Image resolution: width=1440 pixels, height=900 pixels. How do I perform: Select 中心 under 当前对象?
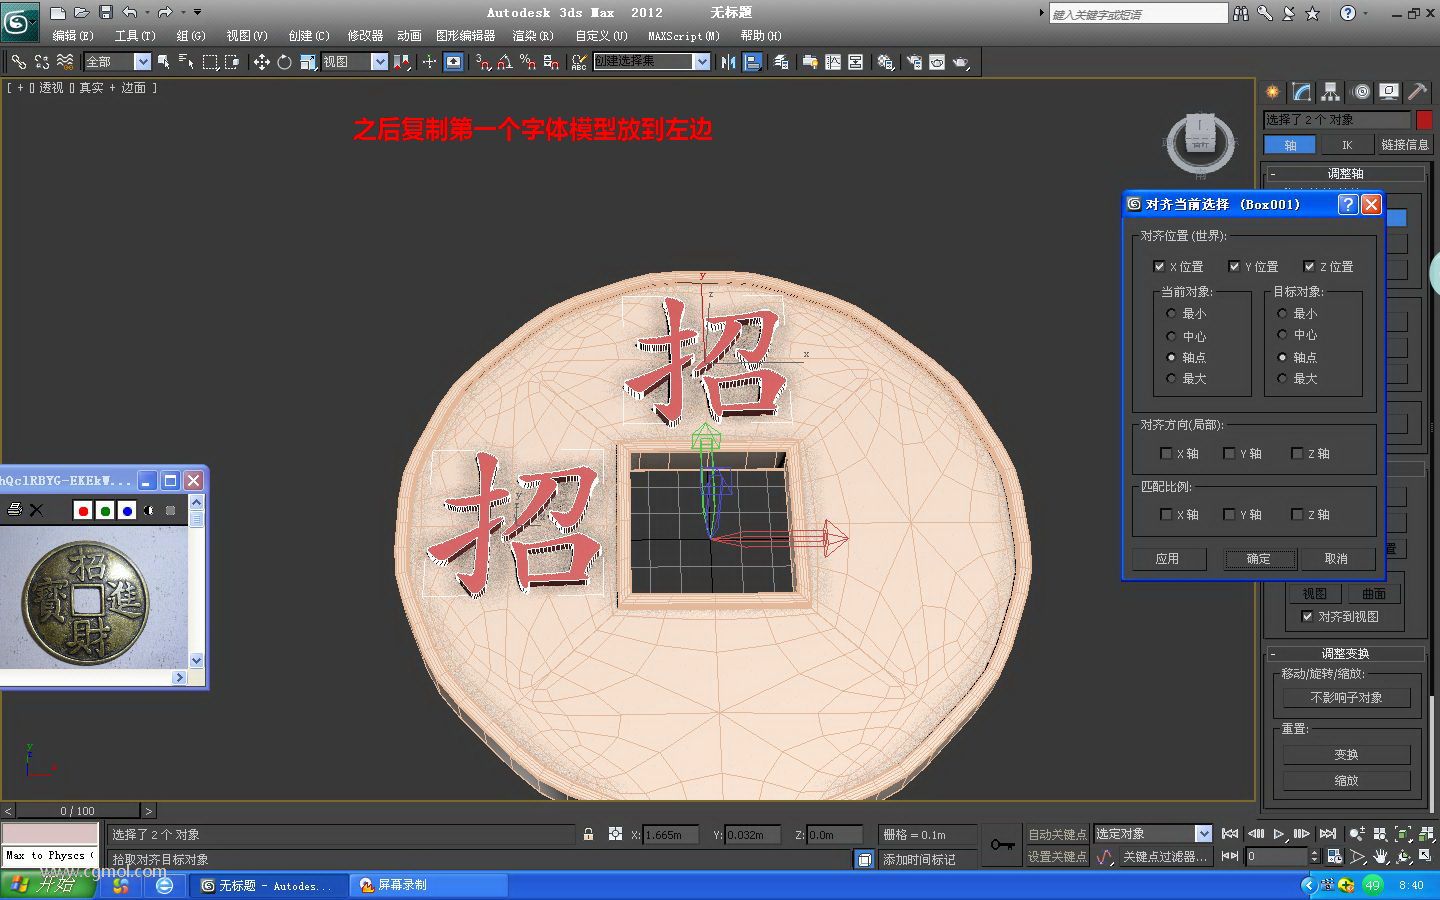(1171, 336)
